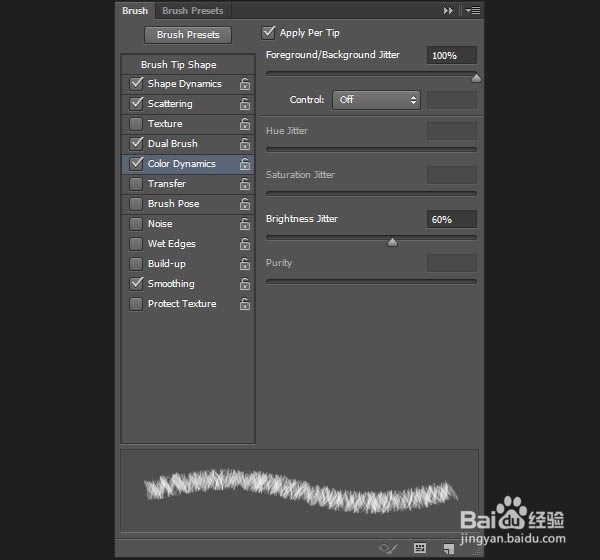Enable Texture checkbox
This screenshot has width=600, height=560.
pos(136,124)
